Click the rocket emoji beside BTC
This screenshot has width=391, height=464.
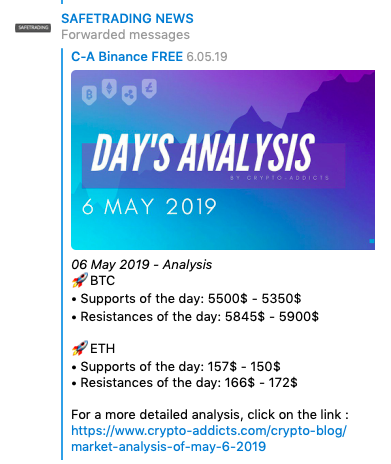pos(80,280)
